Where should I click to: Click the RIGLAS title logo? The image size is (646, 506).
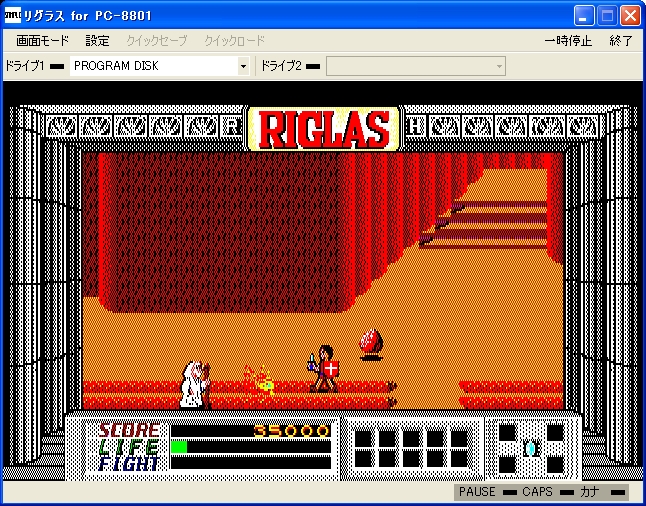point(324,129)
